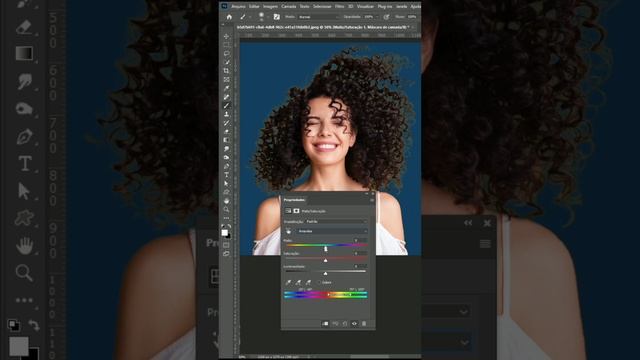Image resolution: width=640 pixels, height=360 pixels.
Task: Select the Zoom magnifier tool in the toolbar
Action: coord(226,209)
